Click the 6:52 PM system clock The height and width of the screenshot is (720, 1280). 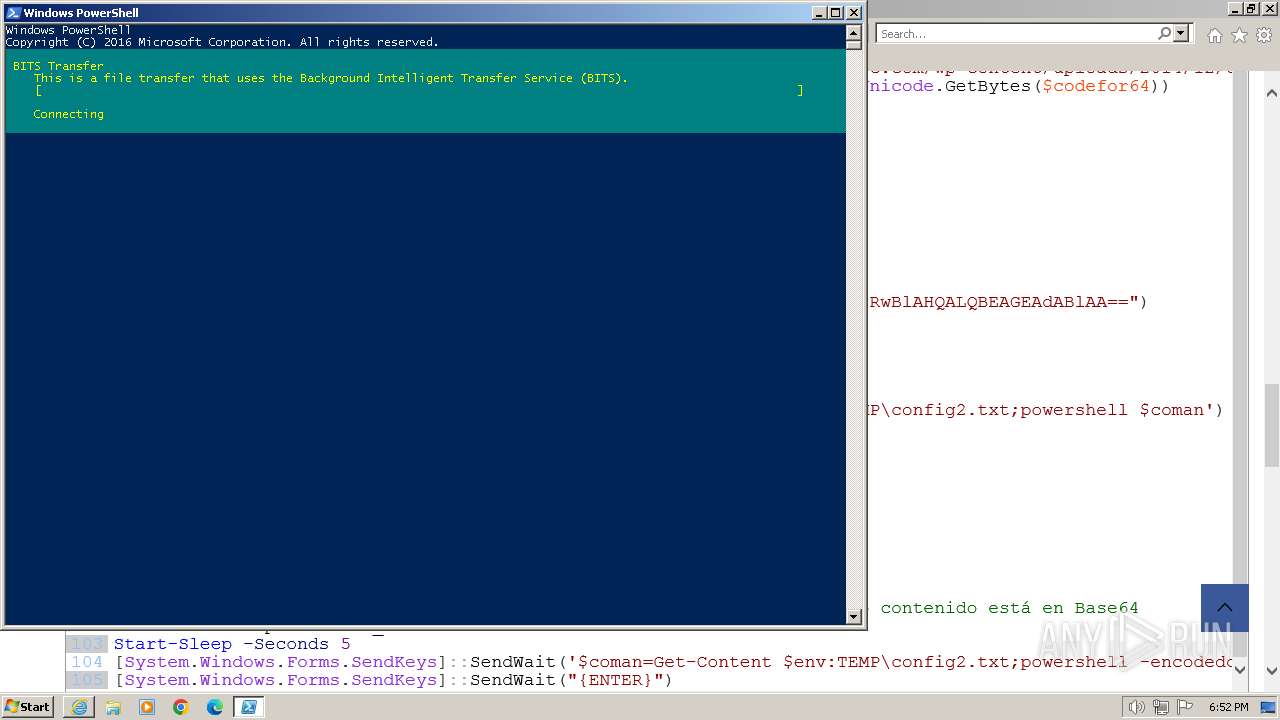tap(1228, 707)
